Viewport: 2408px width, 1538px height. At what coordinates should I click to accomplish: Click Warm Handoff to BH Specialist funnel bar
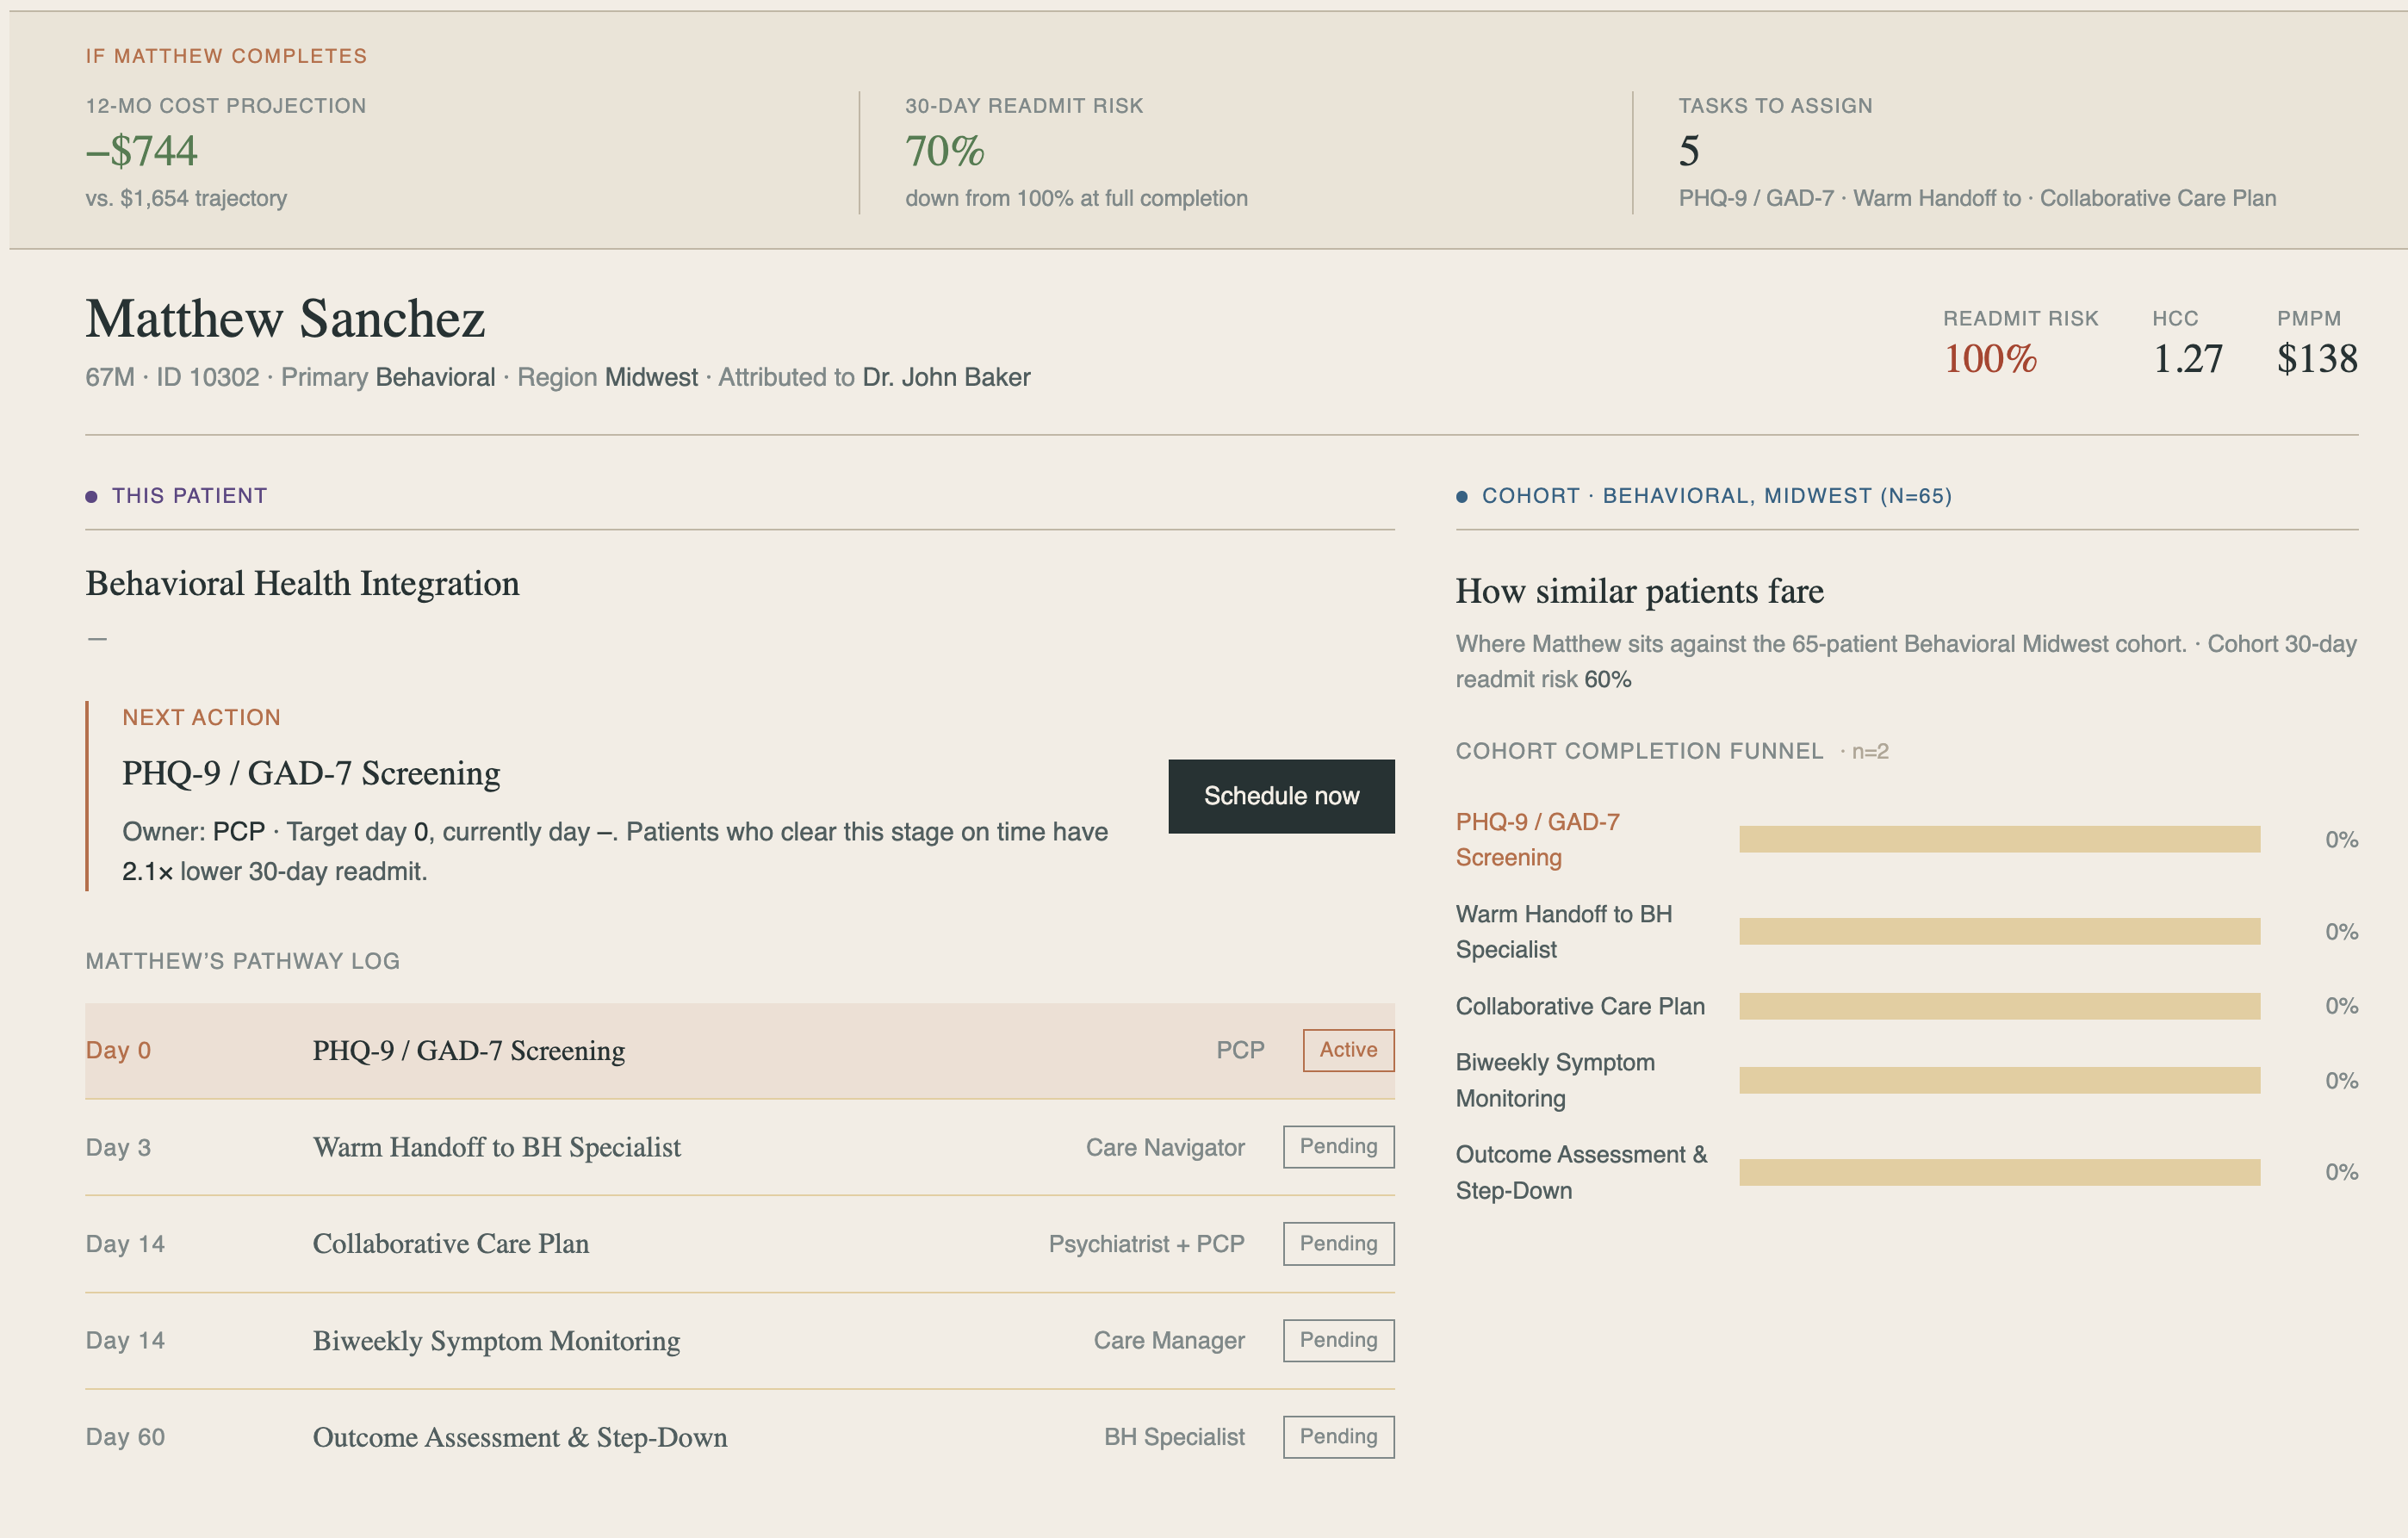tap(1999, 931)
